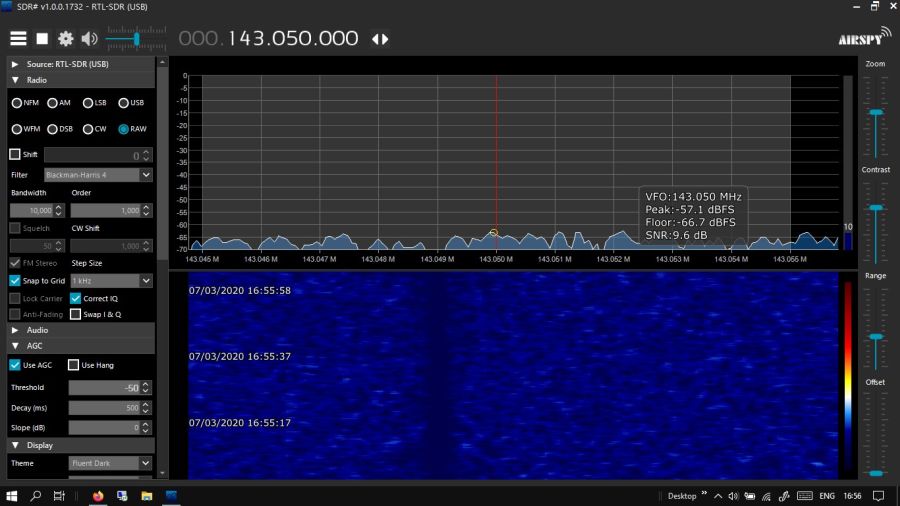Viewport: 900px width, 506px height.
Task: Click the Order 1,000 stepper arrows
Action: pos(146,211)
